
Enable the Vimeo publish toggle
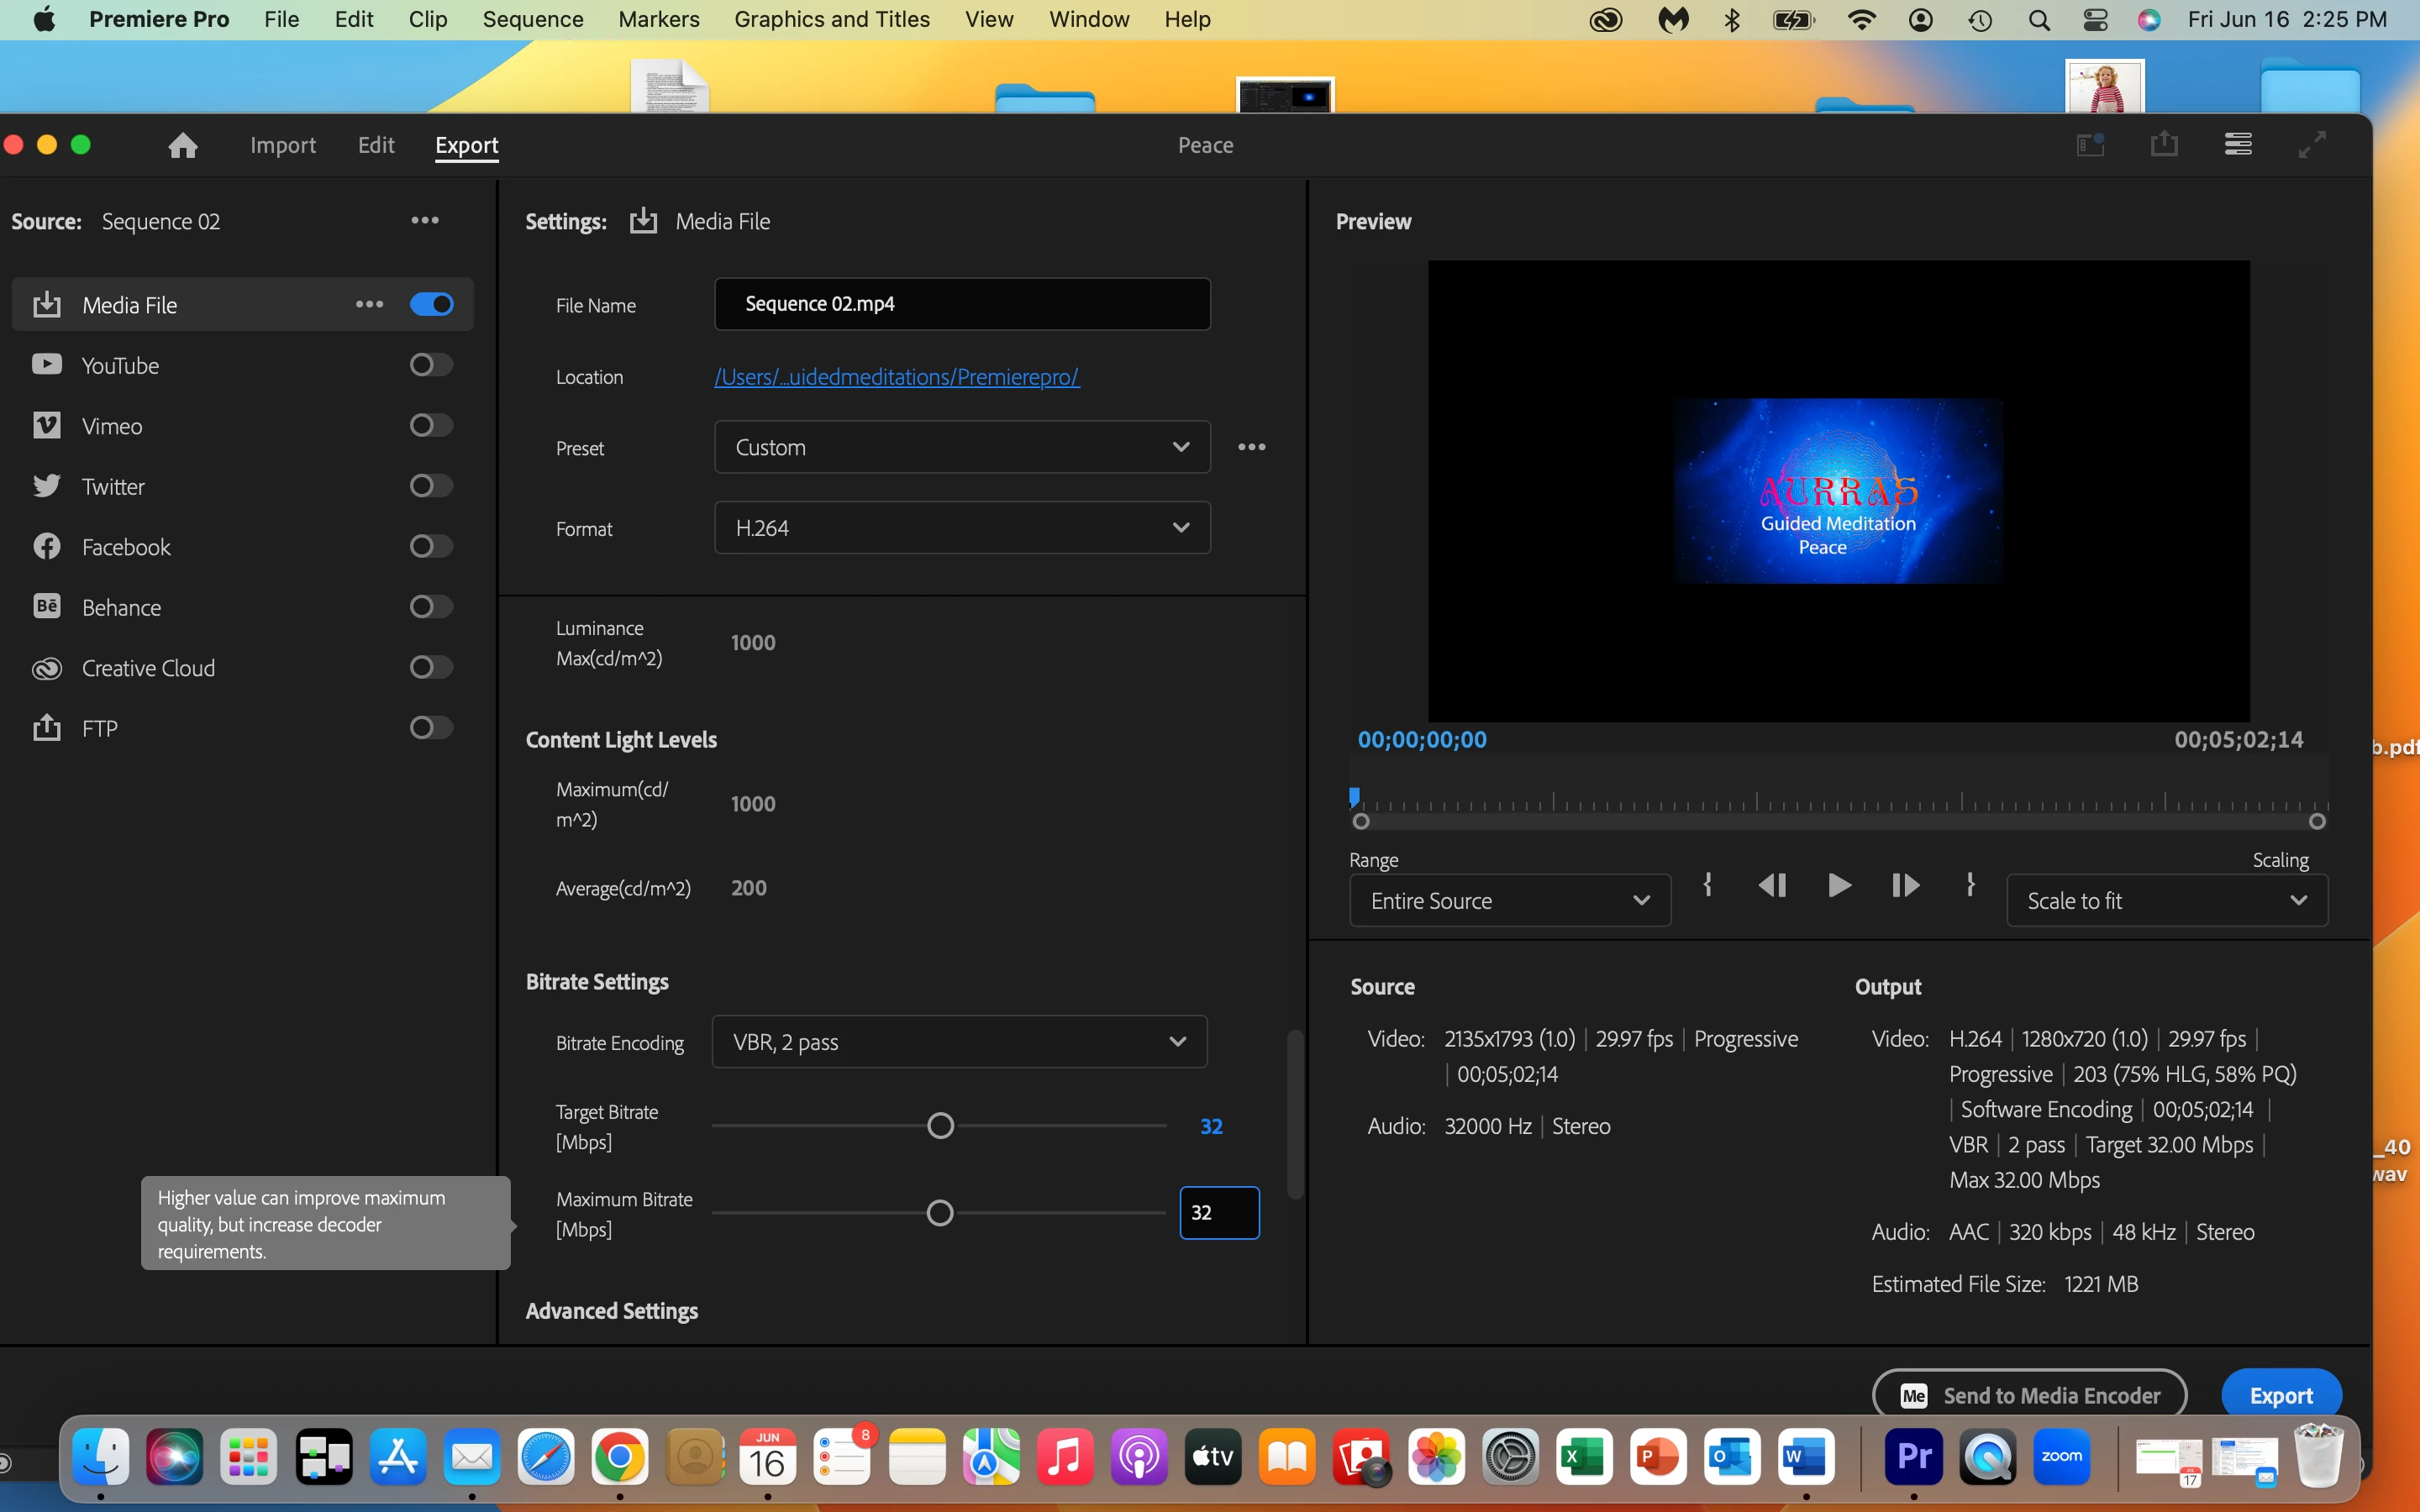pyautogui.click(x=431, y=426)
